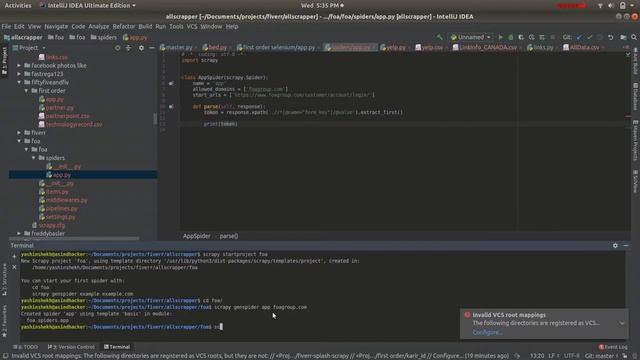The image size is (640, 360).
Task: Open the Navigate menu
Action: [x=56, y=27]
